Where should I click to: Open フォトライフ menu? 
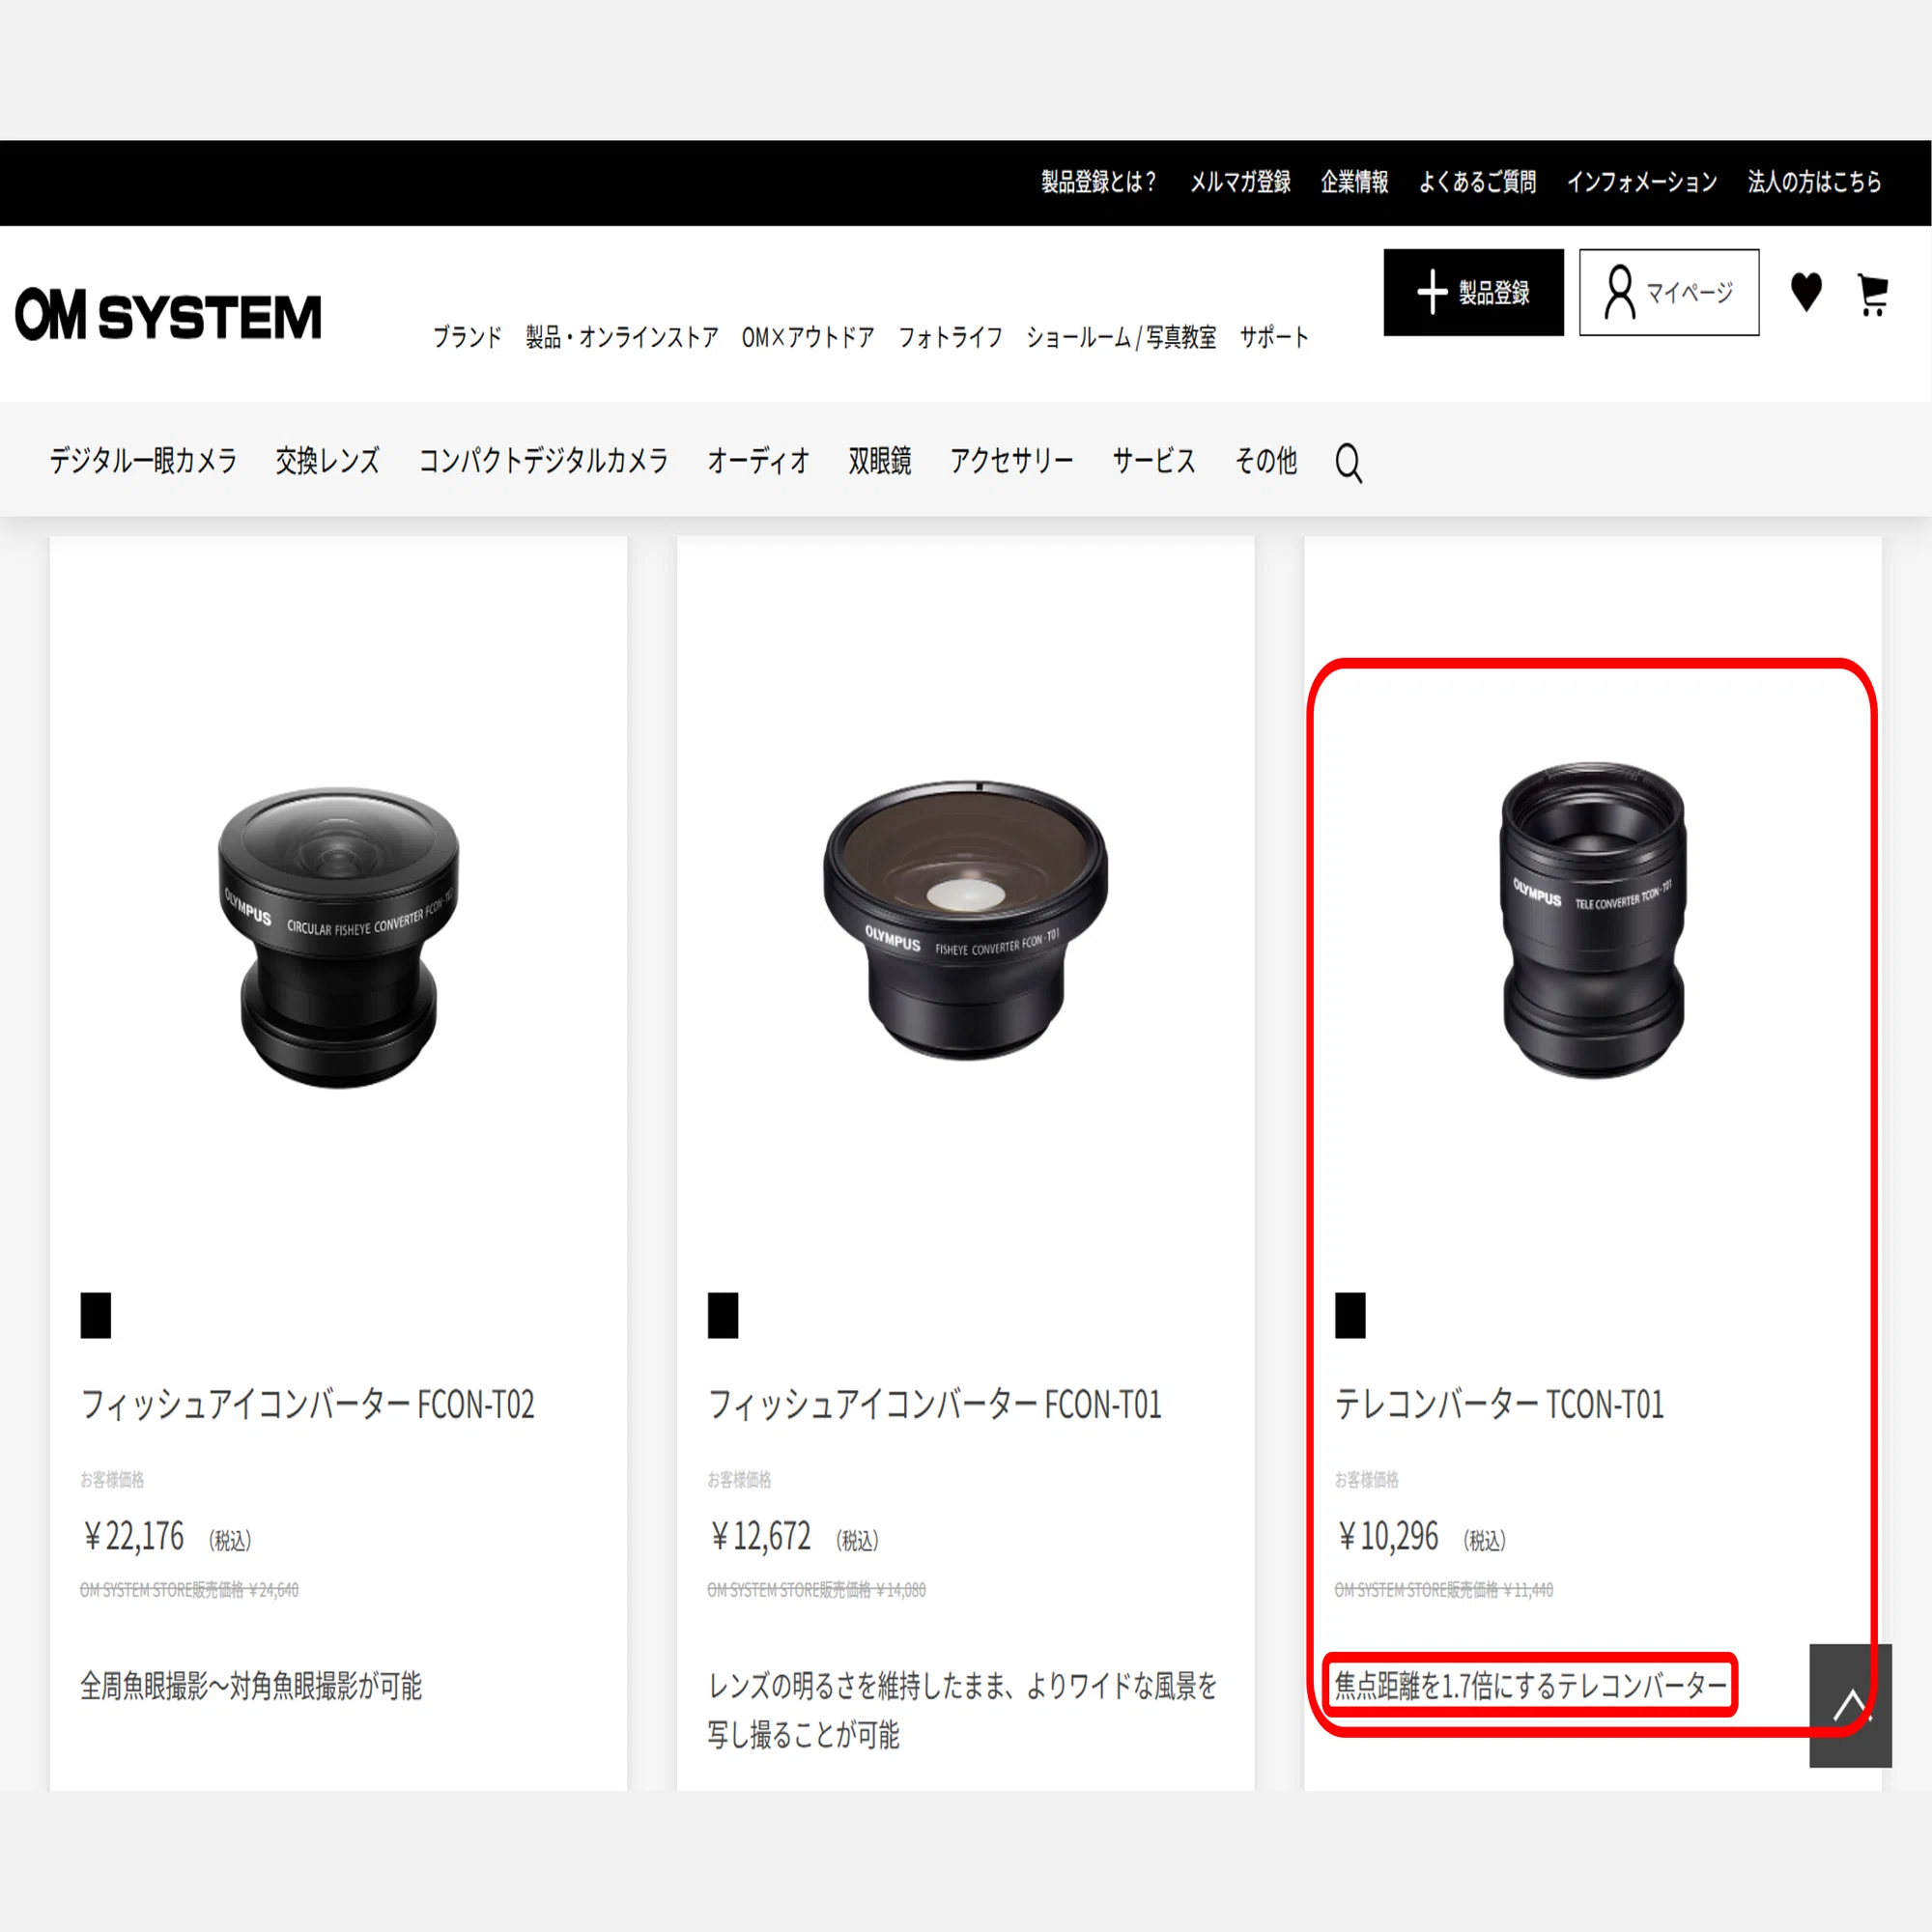point(950,337)
